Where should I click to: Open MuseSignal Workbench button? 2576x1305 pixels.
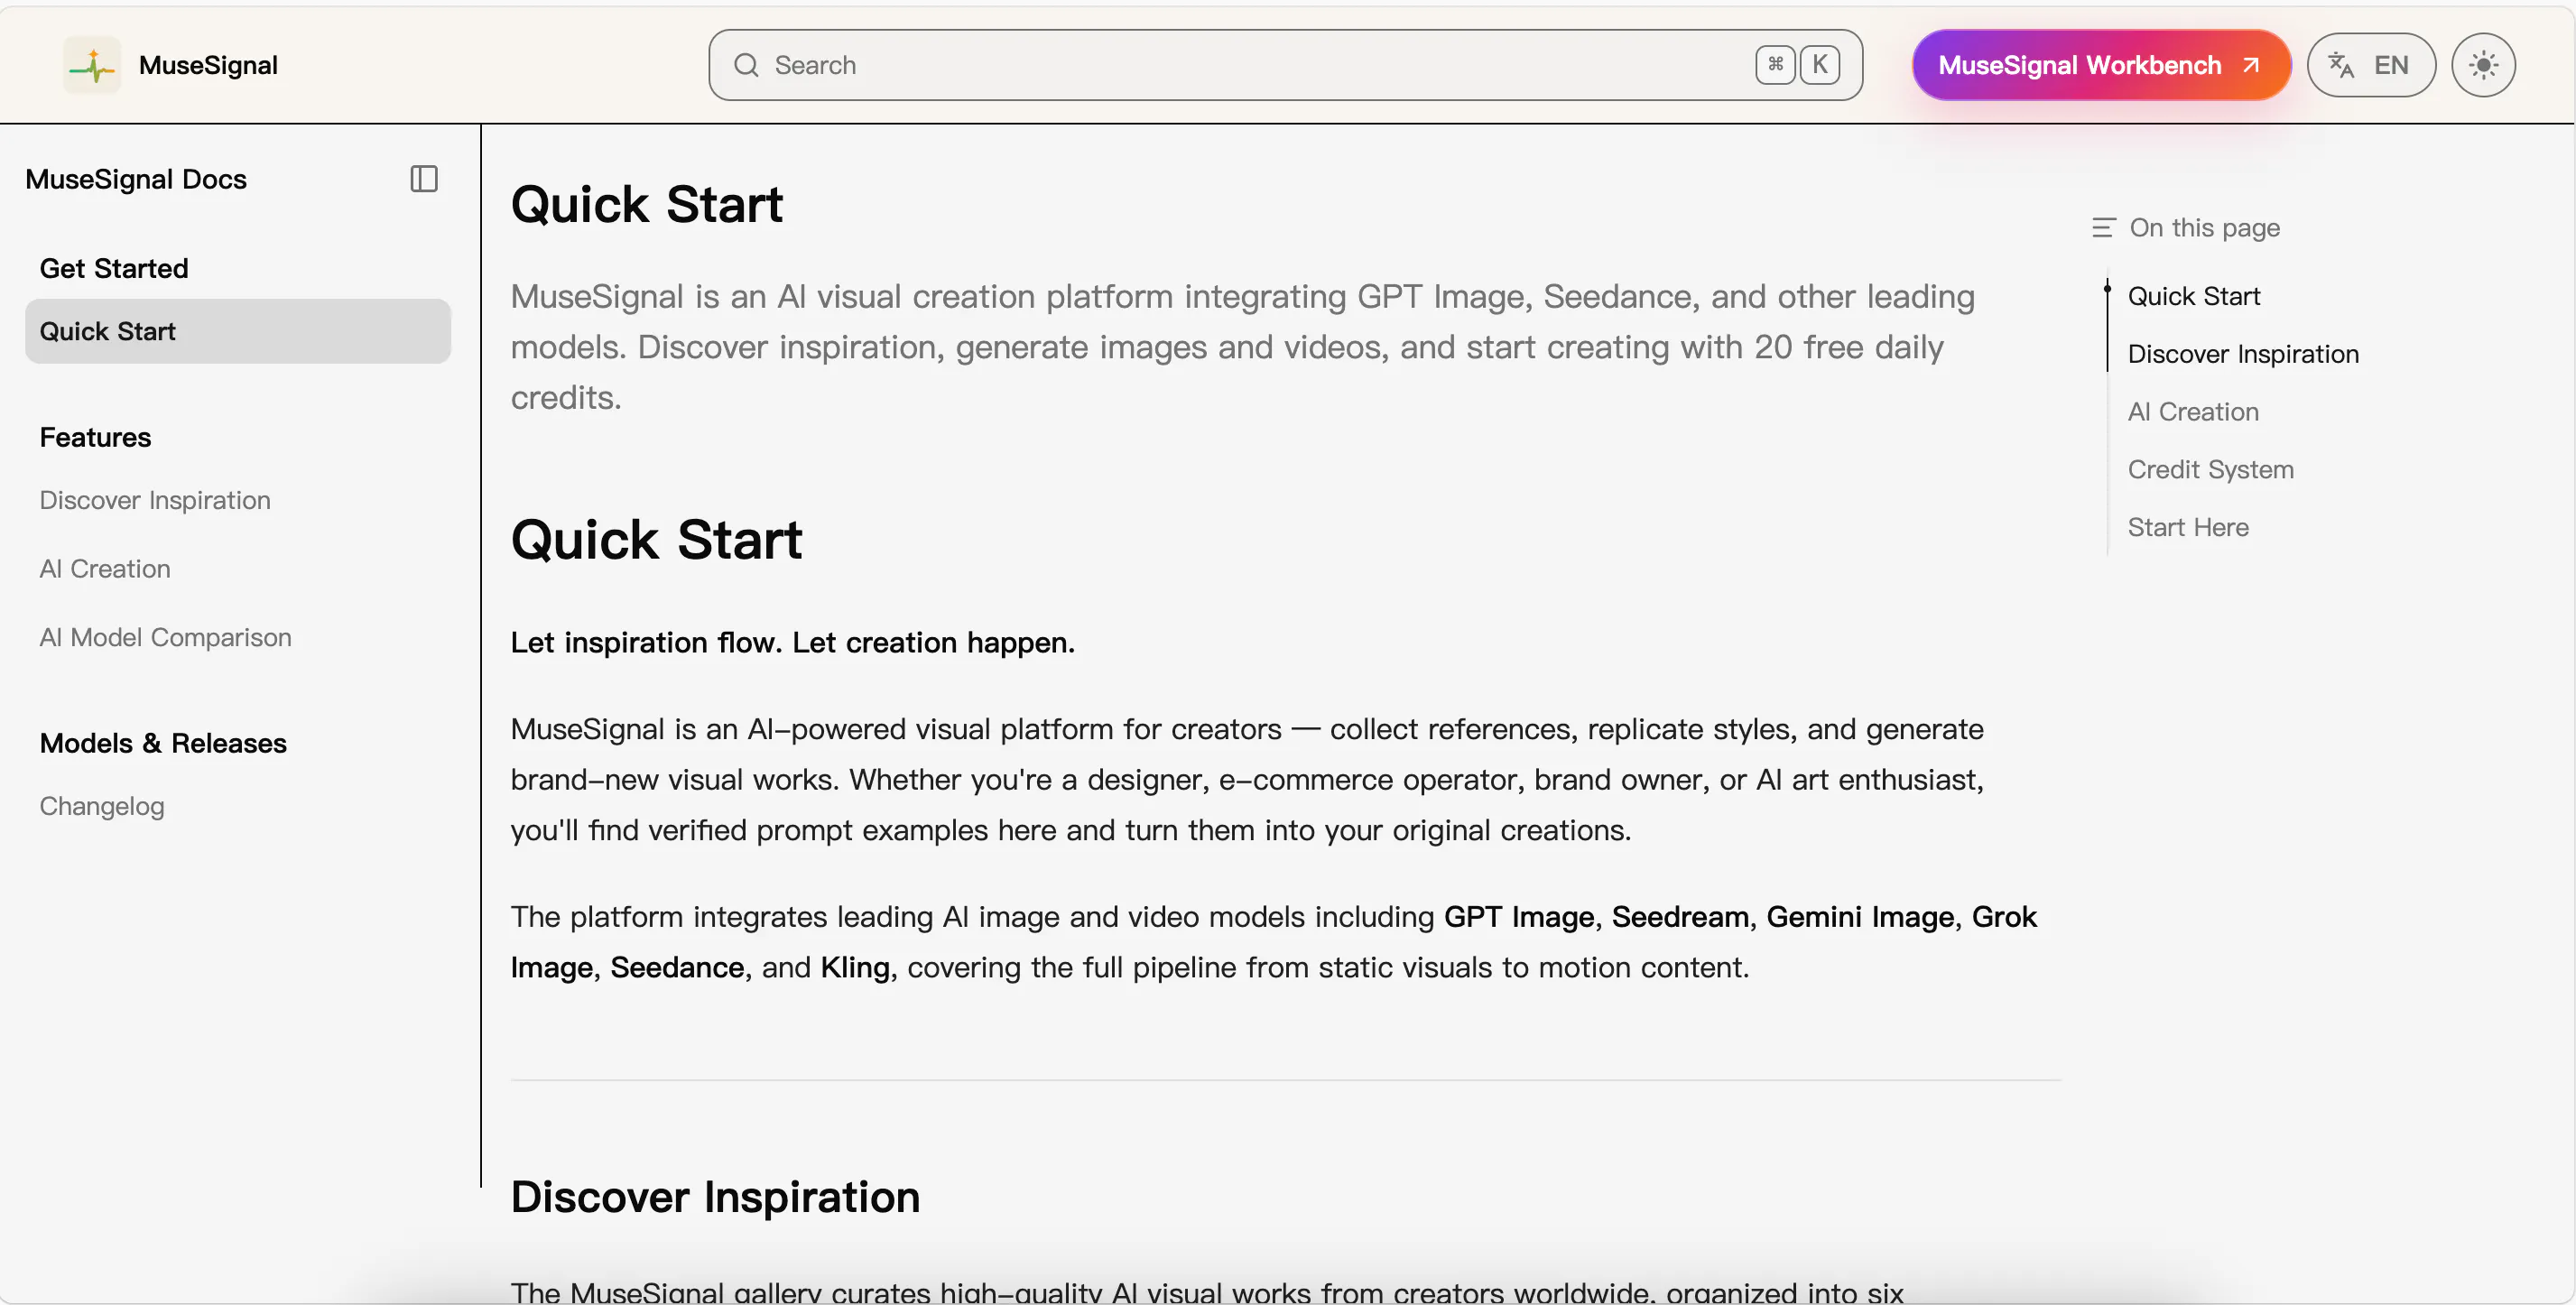(2101, 65)
